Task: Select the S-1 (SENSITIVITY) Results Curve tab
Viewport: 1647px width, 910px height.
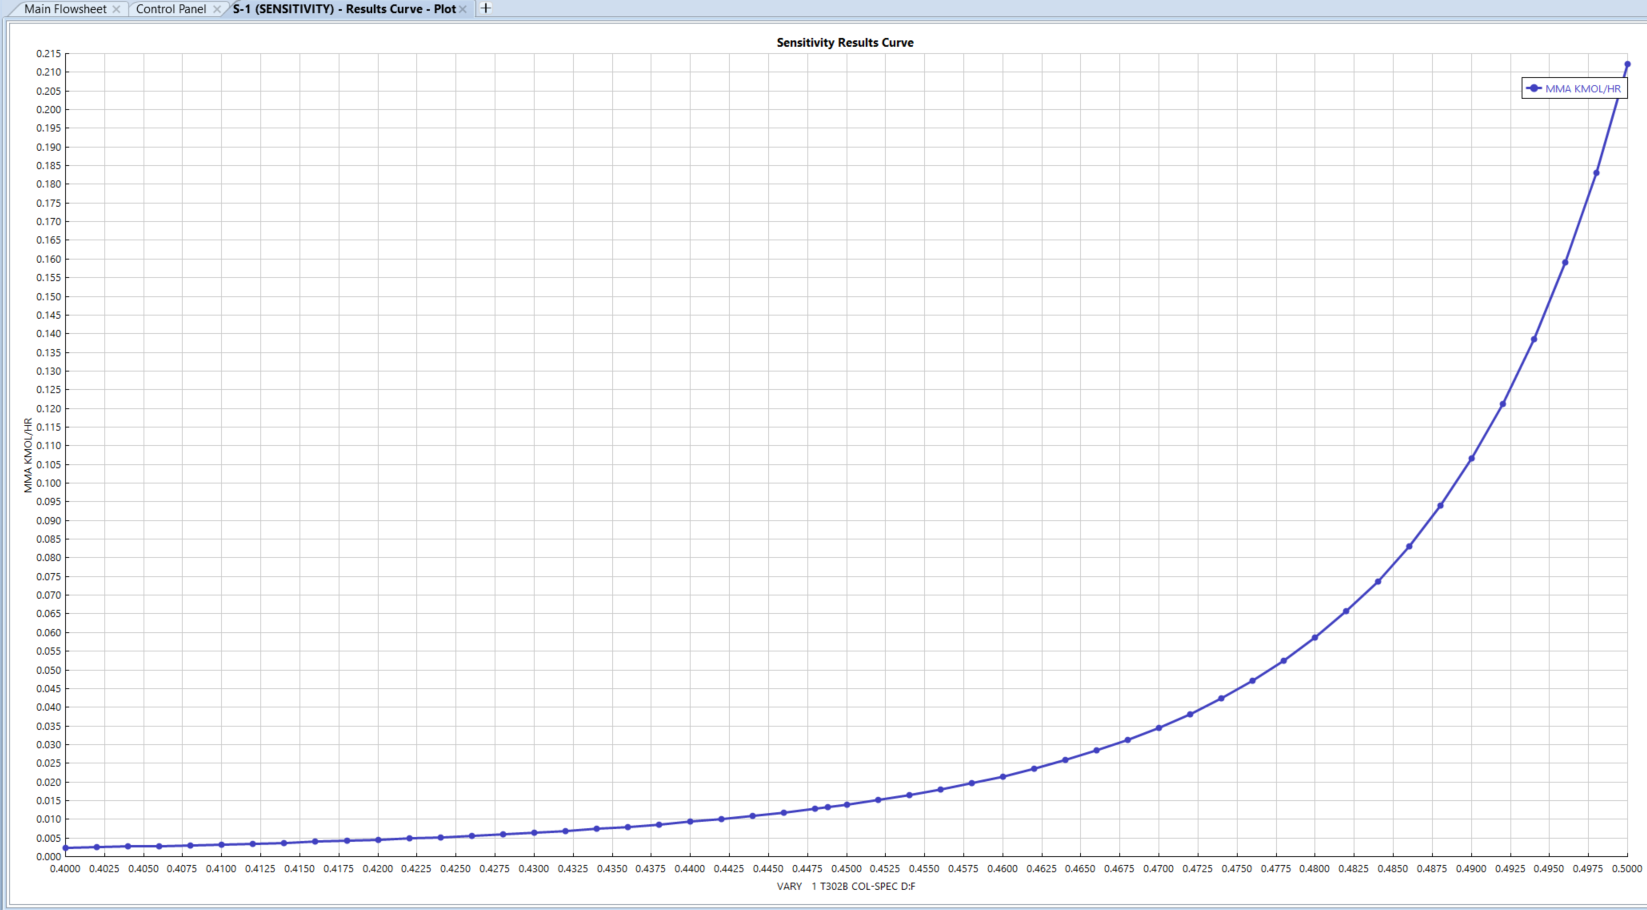Action: click(x=344, y=9)
